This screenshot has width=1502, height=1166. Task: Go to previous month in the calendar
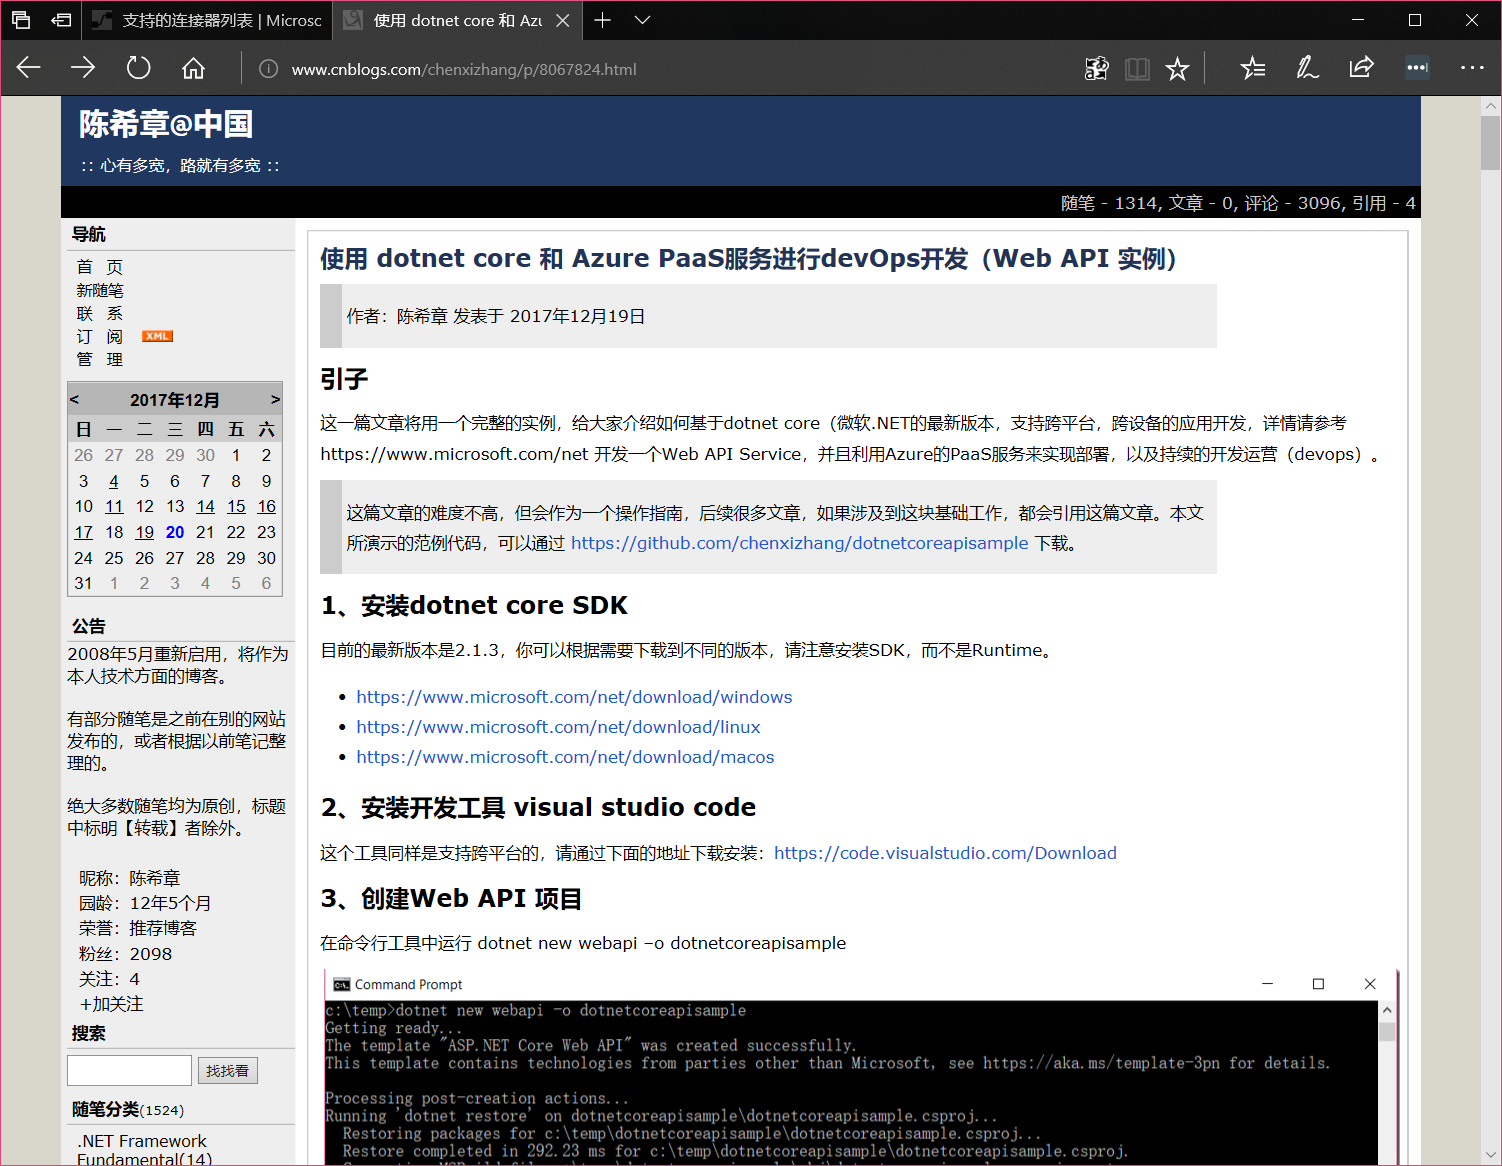(x=74, y=398)
